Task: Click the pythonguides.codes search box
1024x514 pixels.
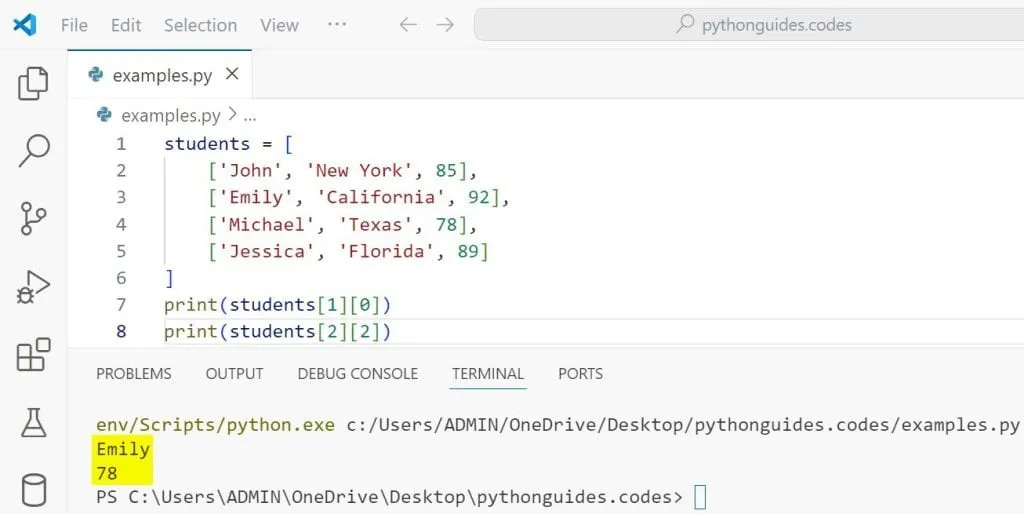Action: pos(748,25)
